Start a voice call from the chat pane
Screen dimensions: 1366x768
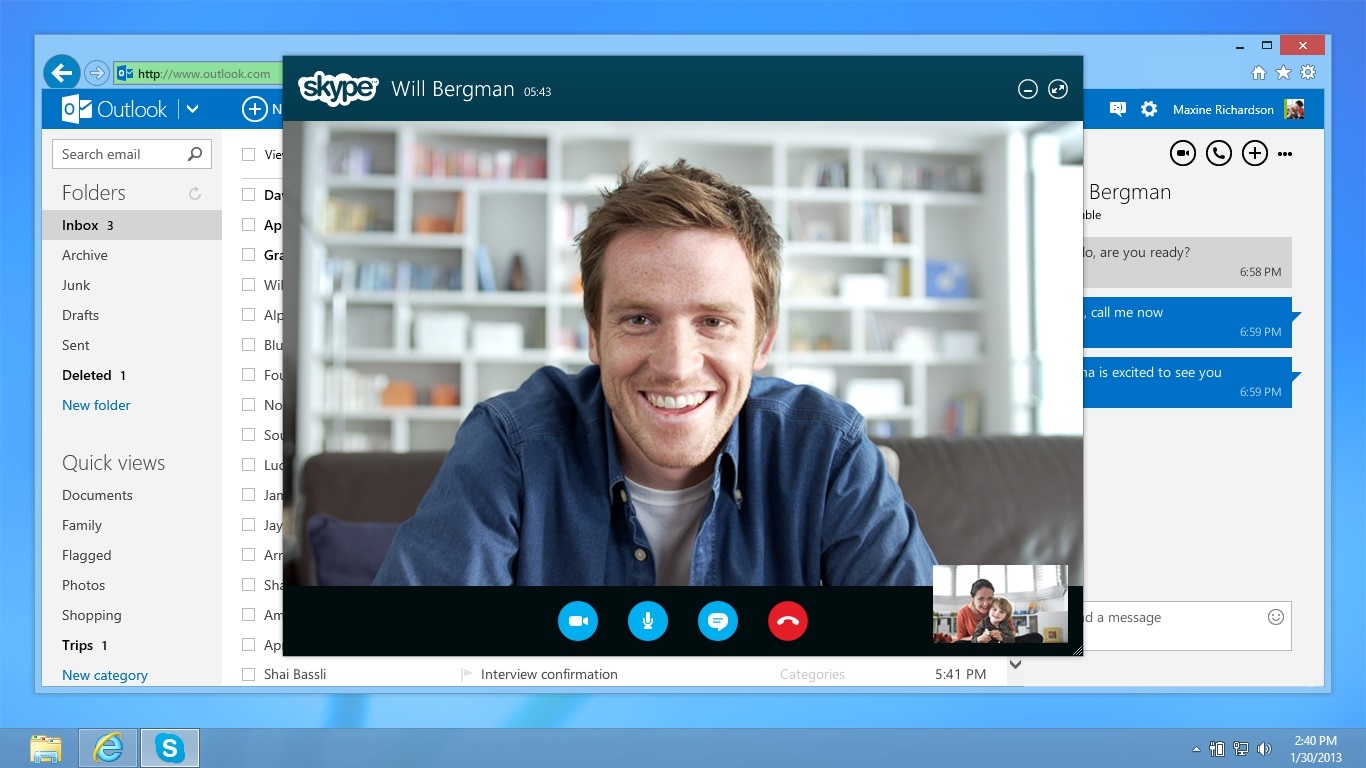tap(1218, 153)
